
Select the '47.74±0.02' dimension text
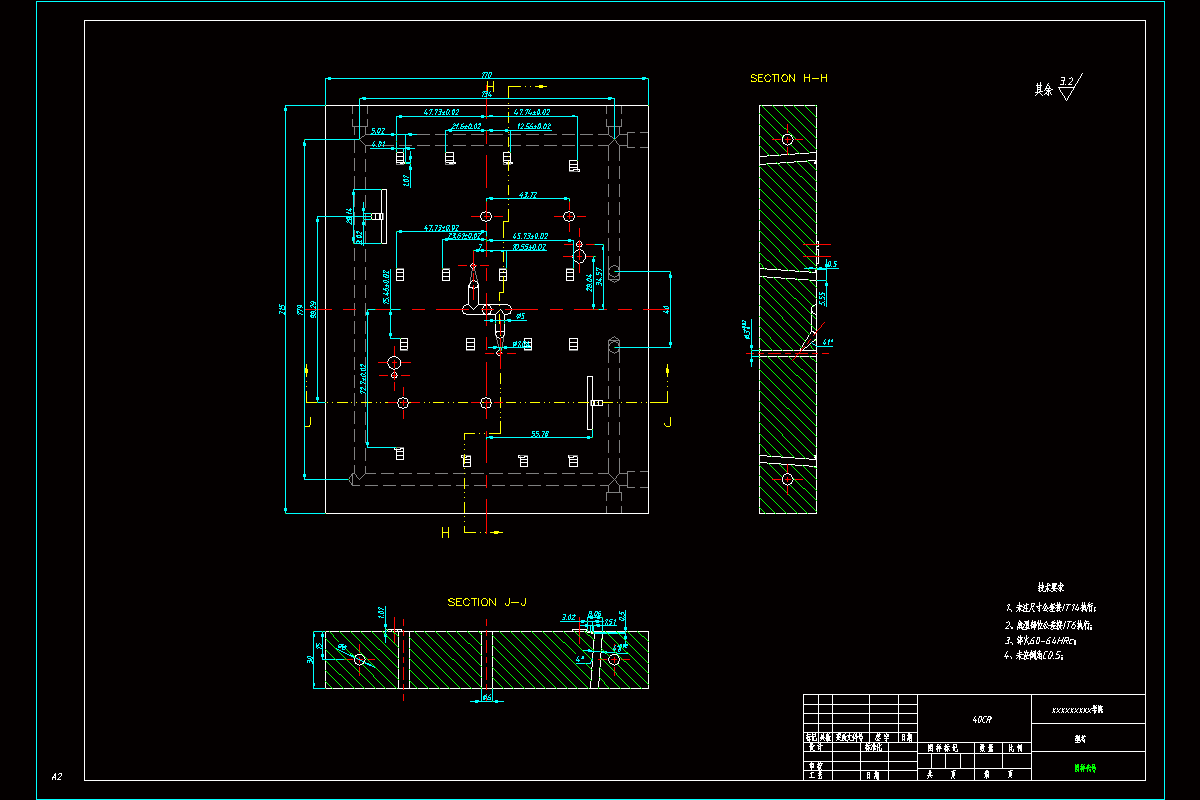pos(532,112)
